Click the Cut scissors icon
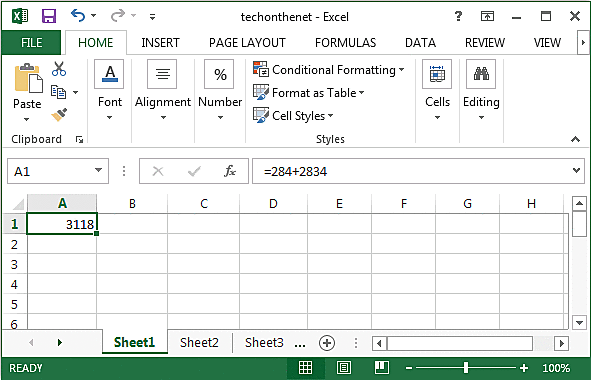591x380 pixels. pyautogui.click(x=59, y=69)
